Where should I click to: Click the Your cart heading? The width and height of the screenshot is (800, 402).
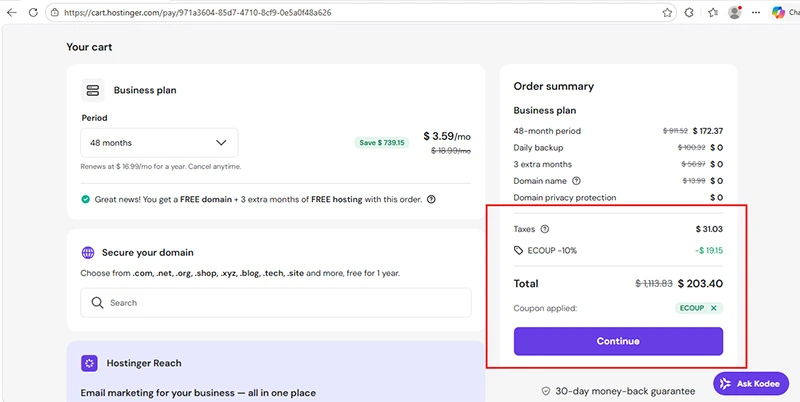click(89, 47)
